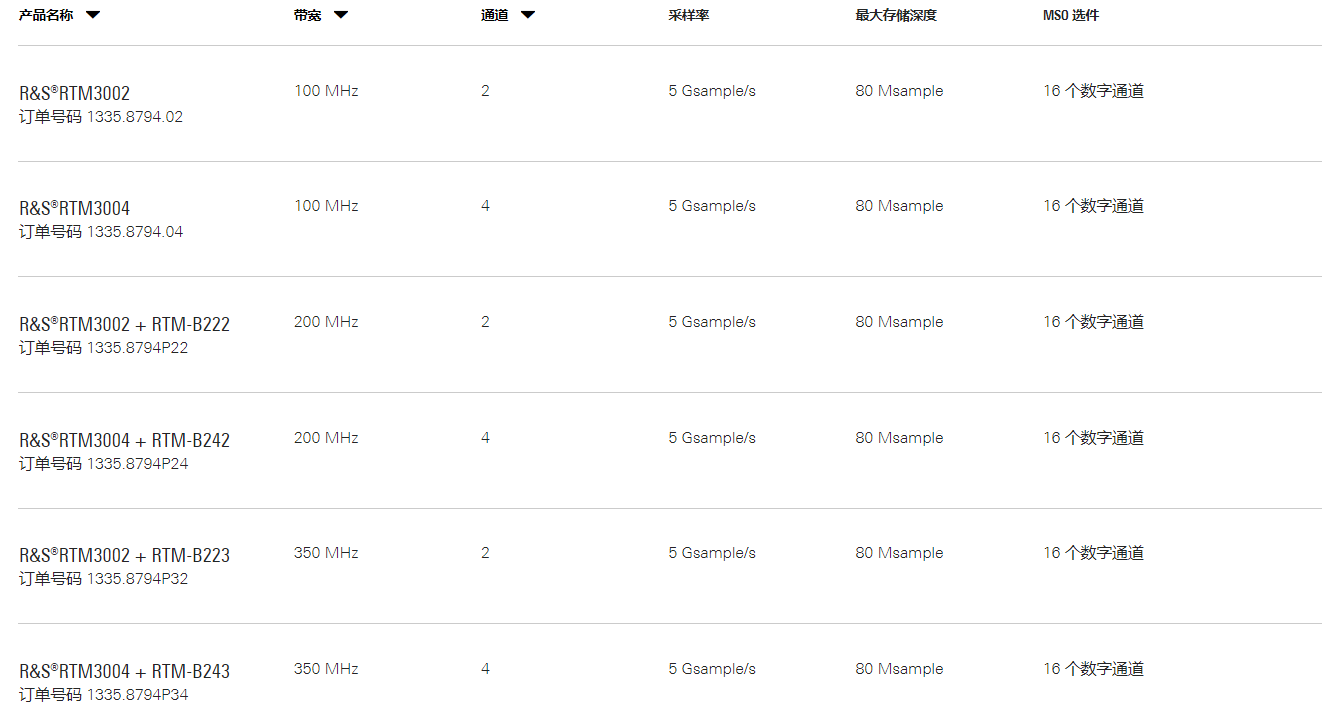Click sort arrow next to 通道
Image resolution: width=1322 pixels, height=728 pixels.
pos(528,15)
